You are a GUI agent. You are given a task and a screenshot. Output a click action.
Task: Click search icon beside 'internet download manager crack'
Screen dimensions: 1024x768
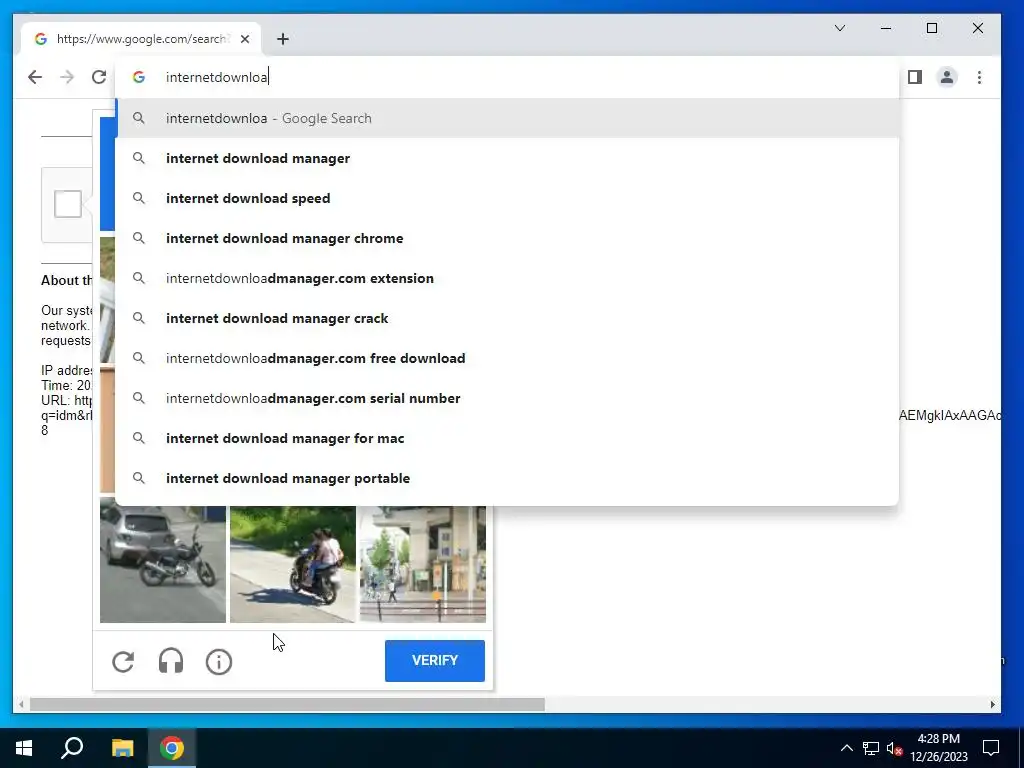coord(138,318)
